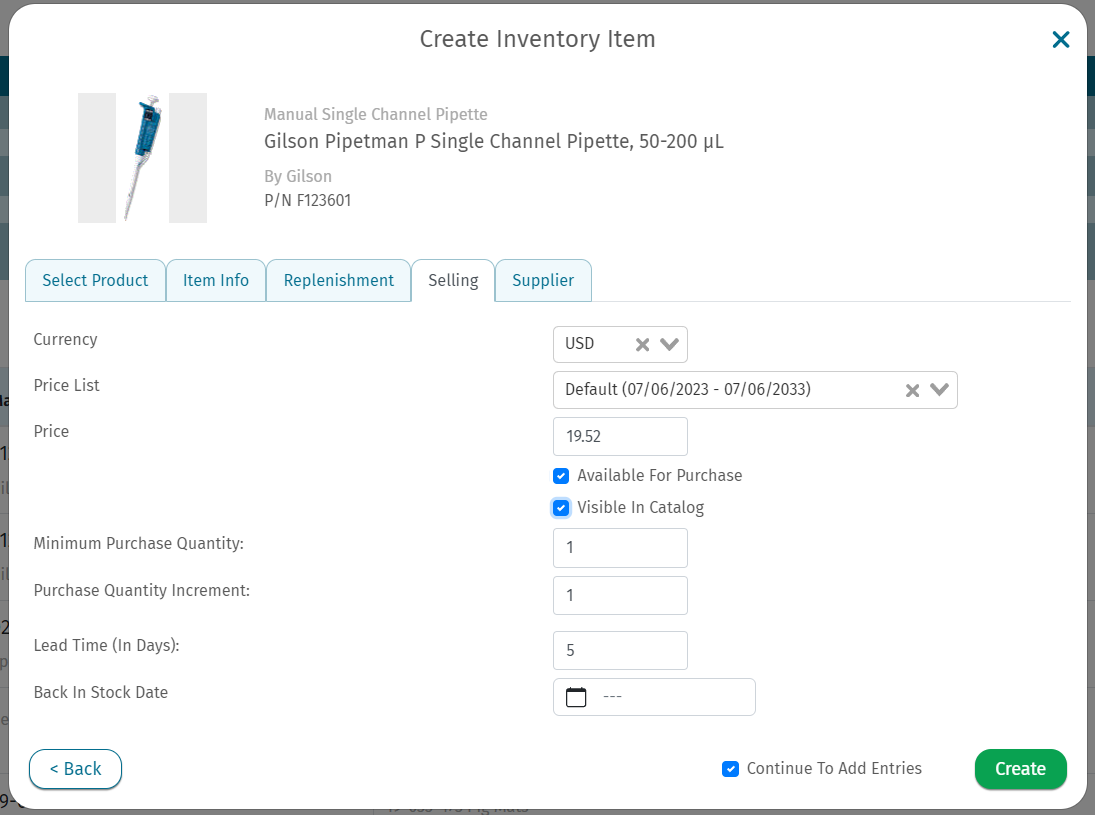This screenshot has height=815, width=1095.
Task: Go back with the Back button
Action: tap(75, 769)
